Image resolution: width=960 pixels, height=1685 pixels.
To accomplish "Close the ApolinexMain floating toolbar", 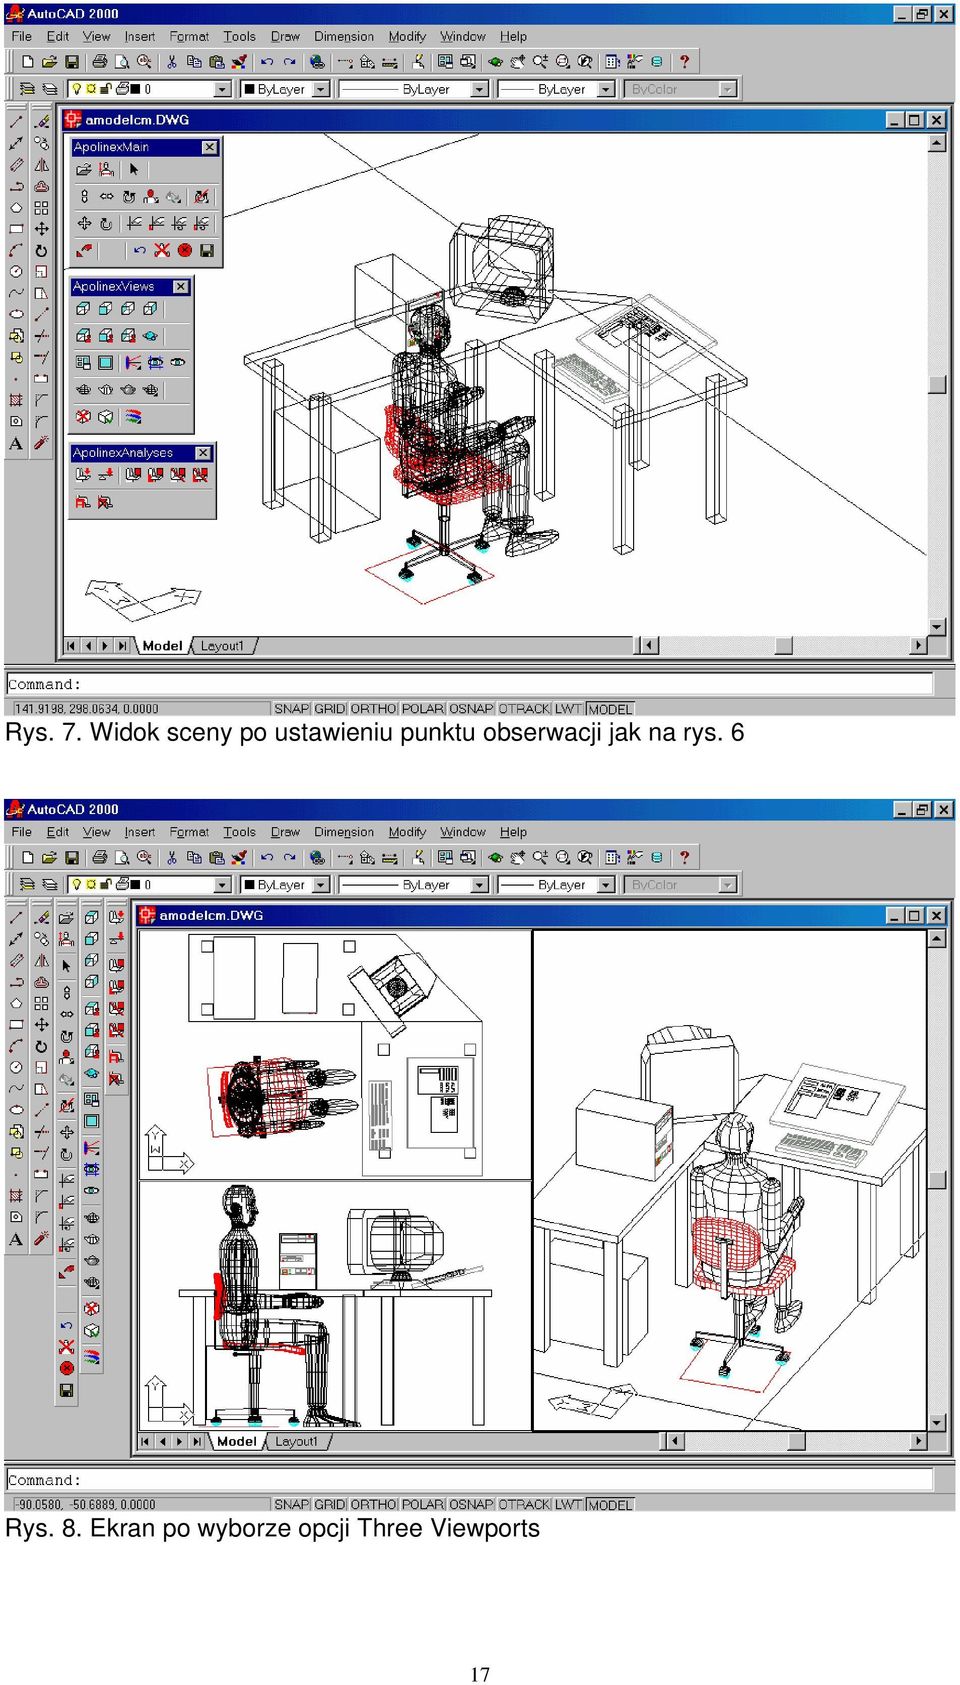I will (x=209, y=147).
